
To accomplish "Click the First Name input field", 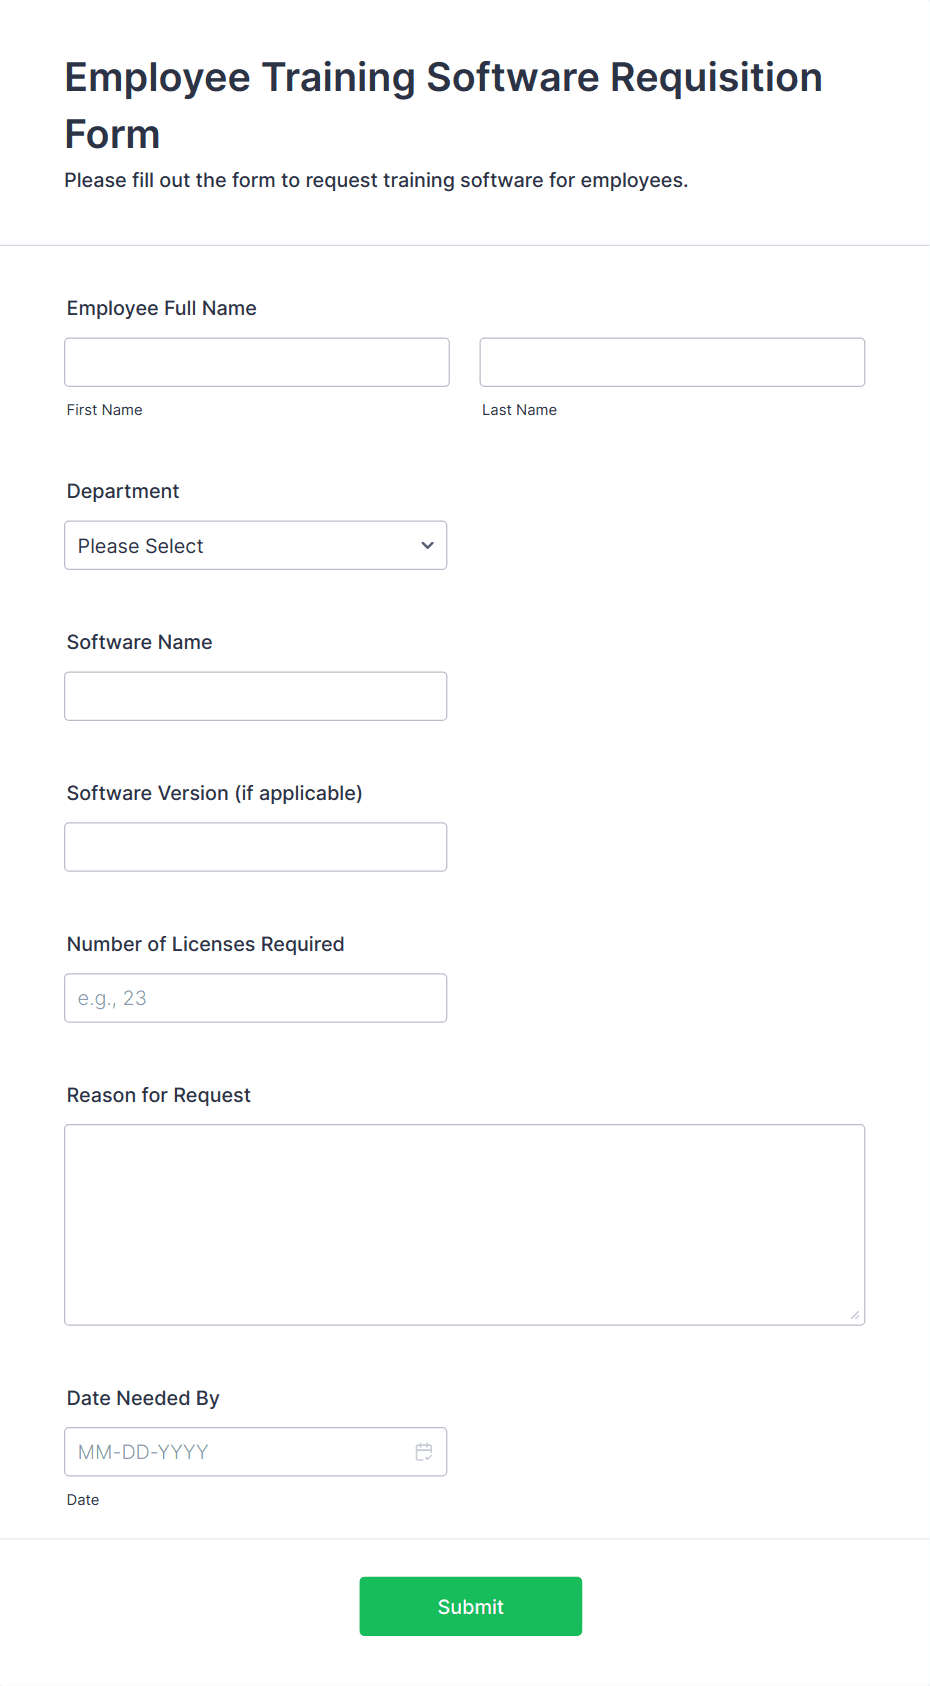I will 257,362.
